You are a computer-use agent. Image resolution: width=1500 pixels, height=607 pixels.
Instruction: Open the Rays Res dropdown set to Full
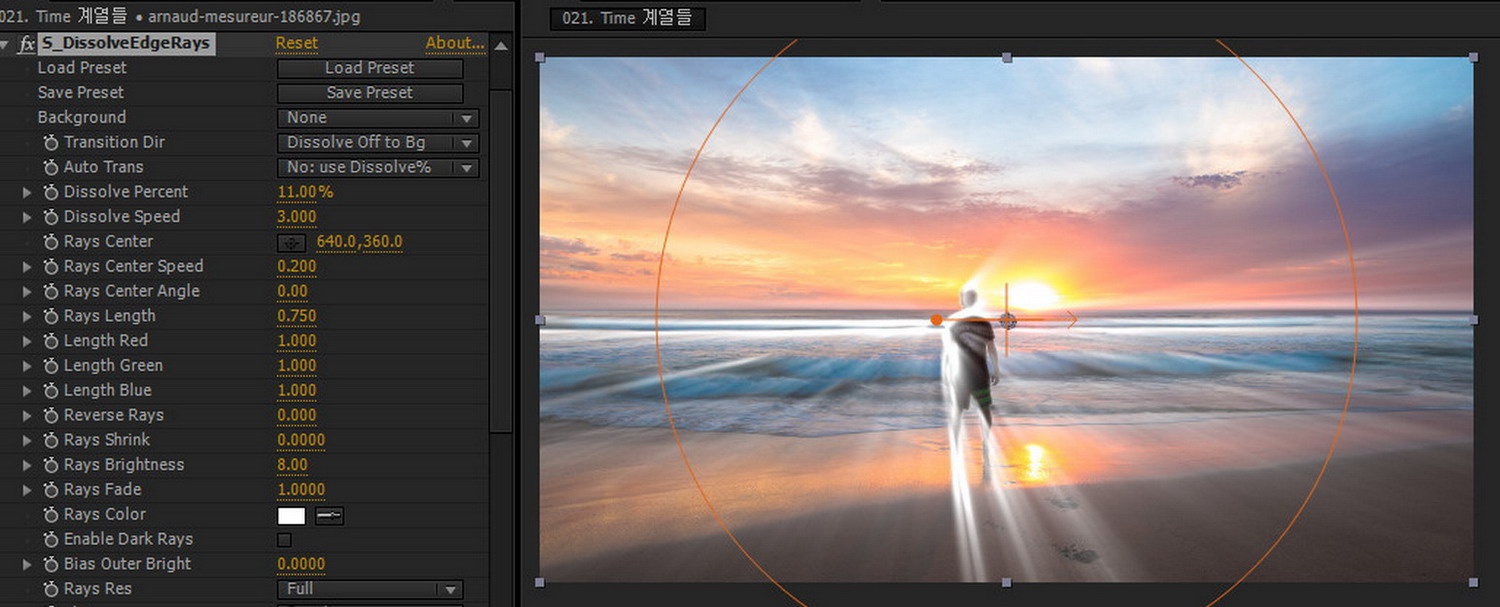369,589
